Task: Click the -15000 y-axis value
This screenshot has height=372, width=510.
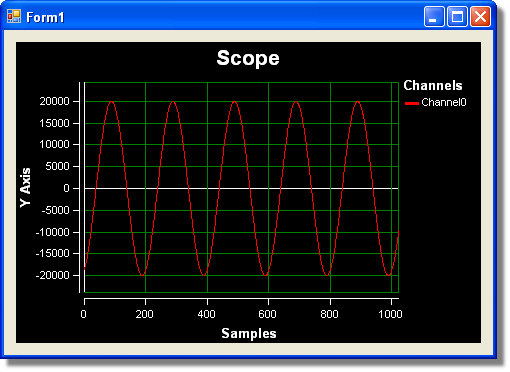Action: pos(53,253)
